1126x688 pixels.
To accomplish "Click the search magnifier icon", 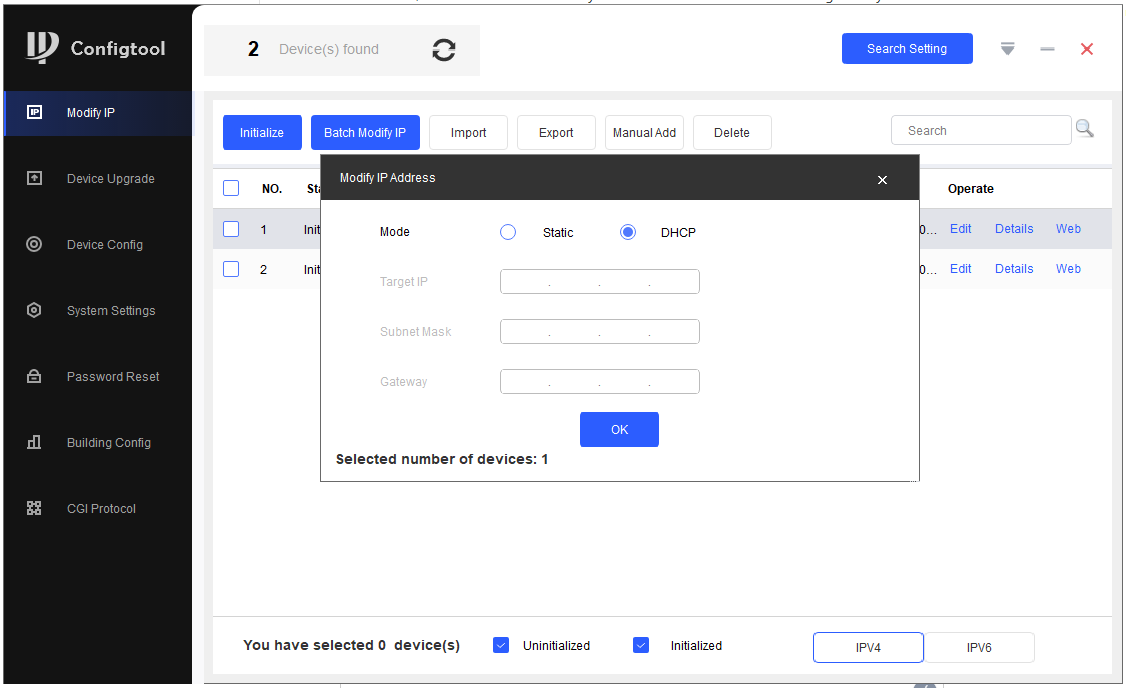I will 1084,129.
